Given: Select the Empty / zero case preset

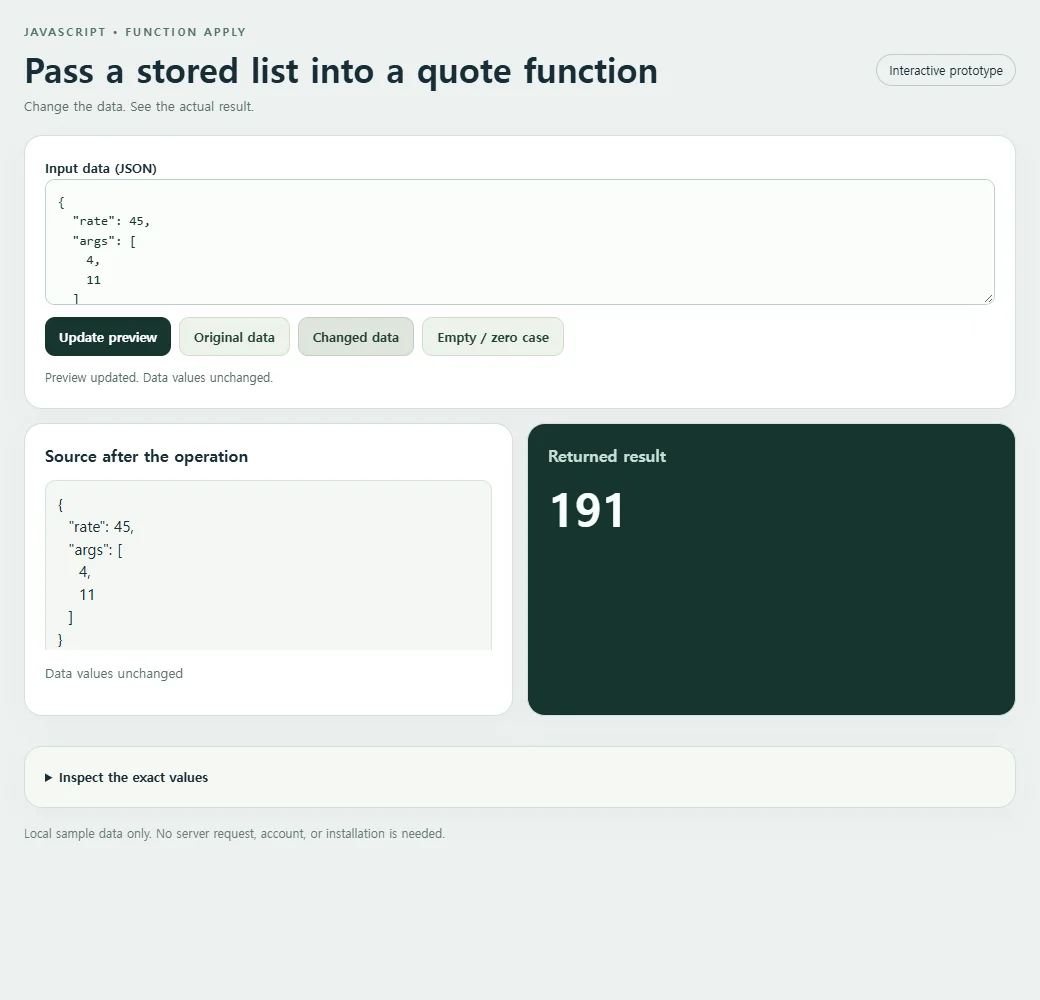Looking at the screenshot, I should coord(493,337).
